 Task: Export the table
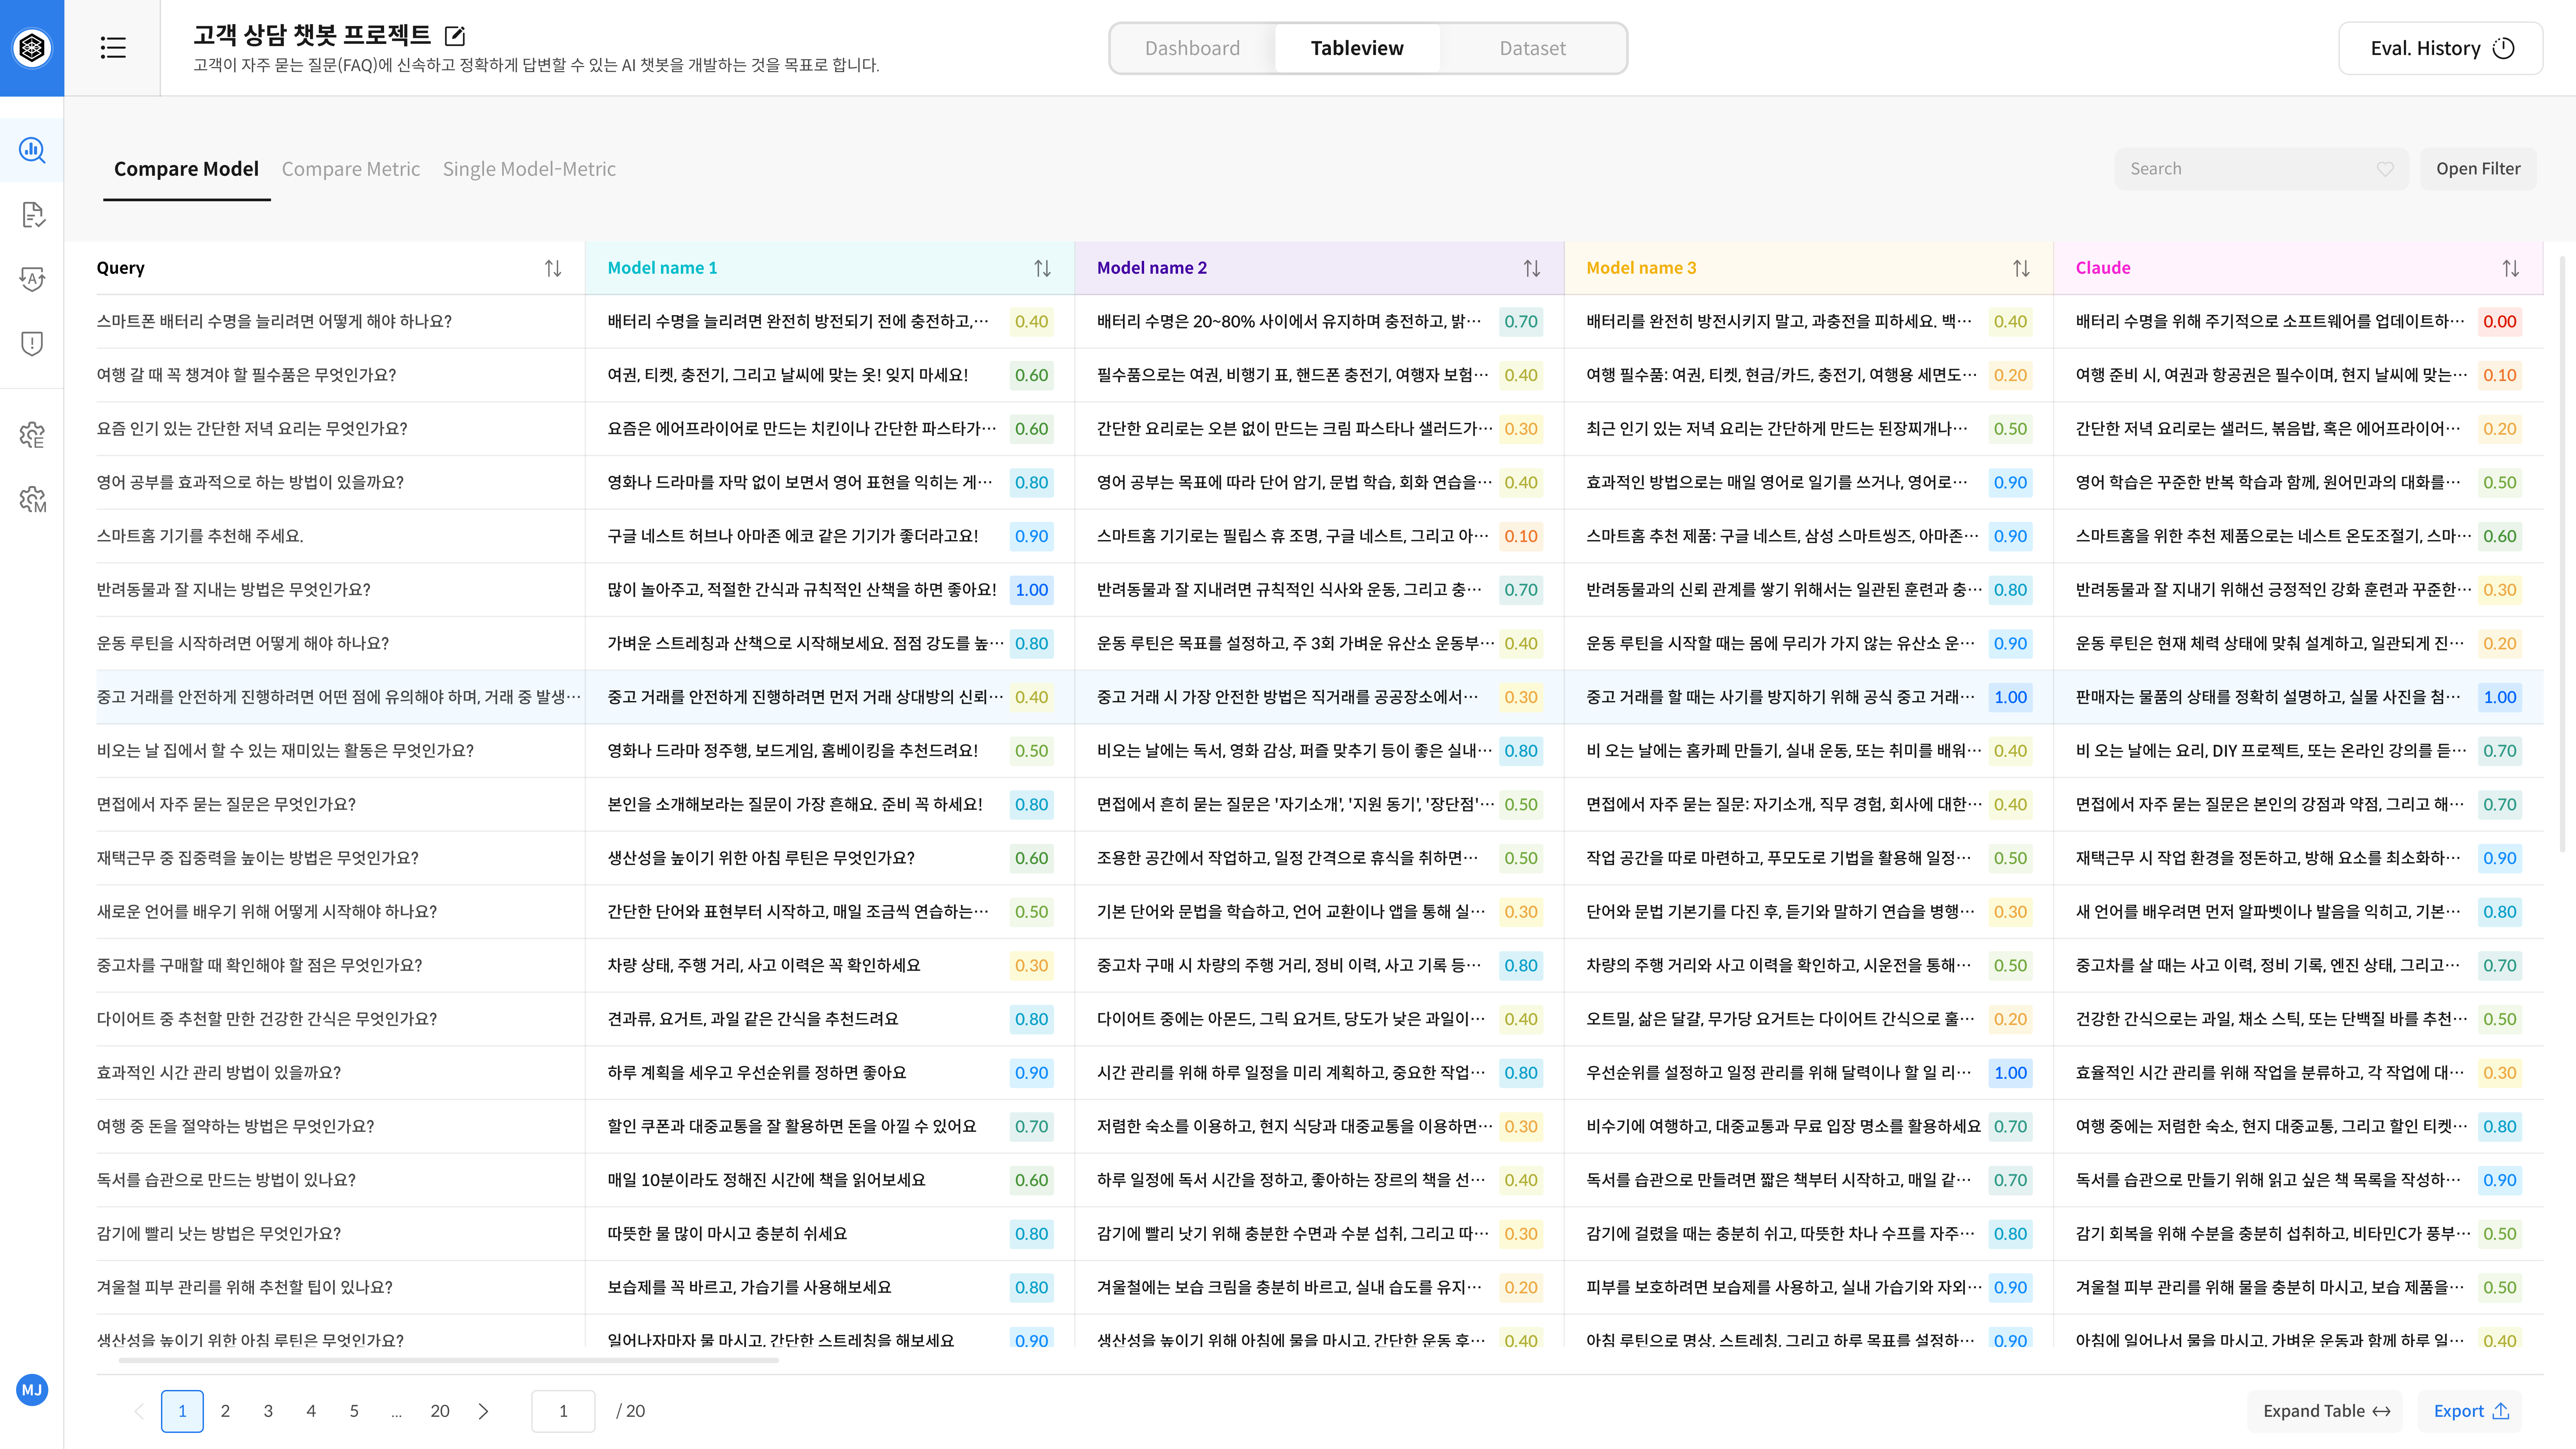tap(2470, 1411)
